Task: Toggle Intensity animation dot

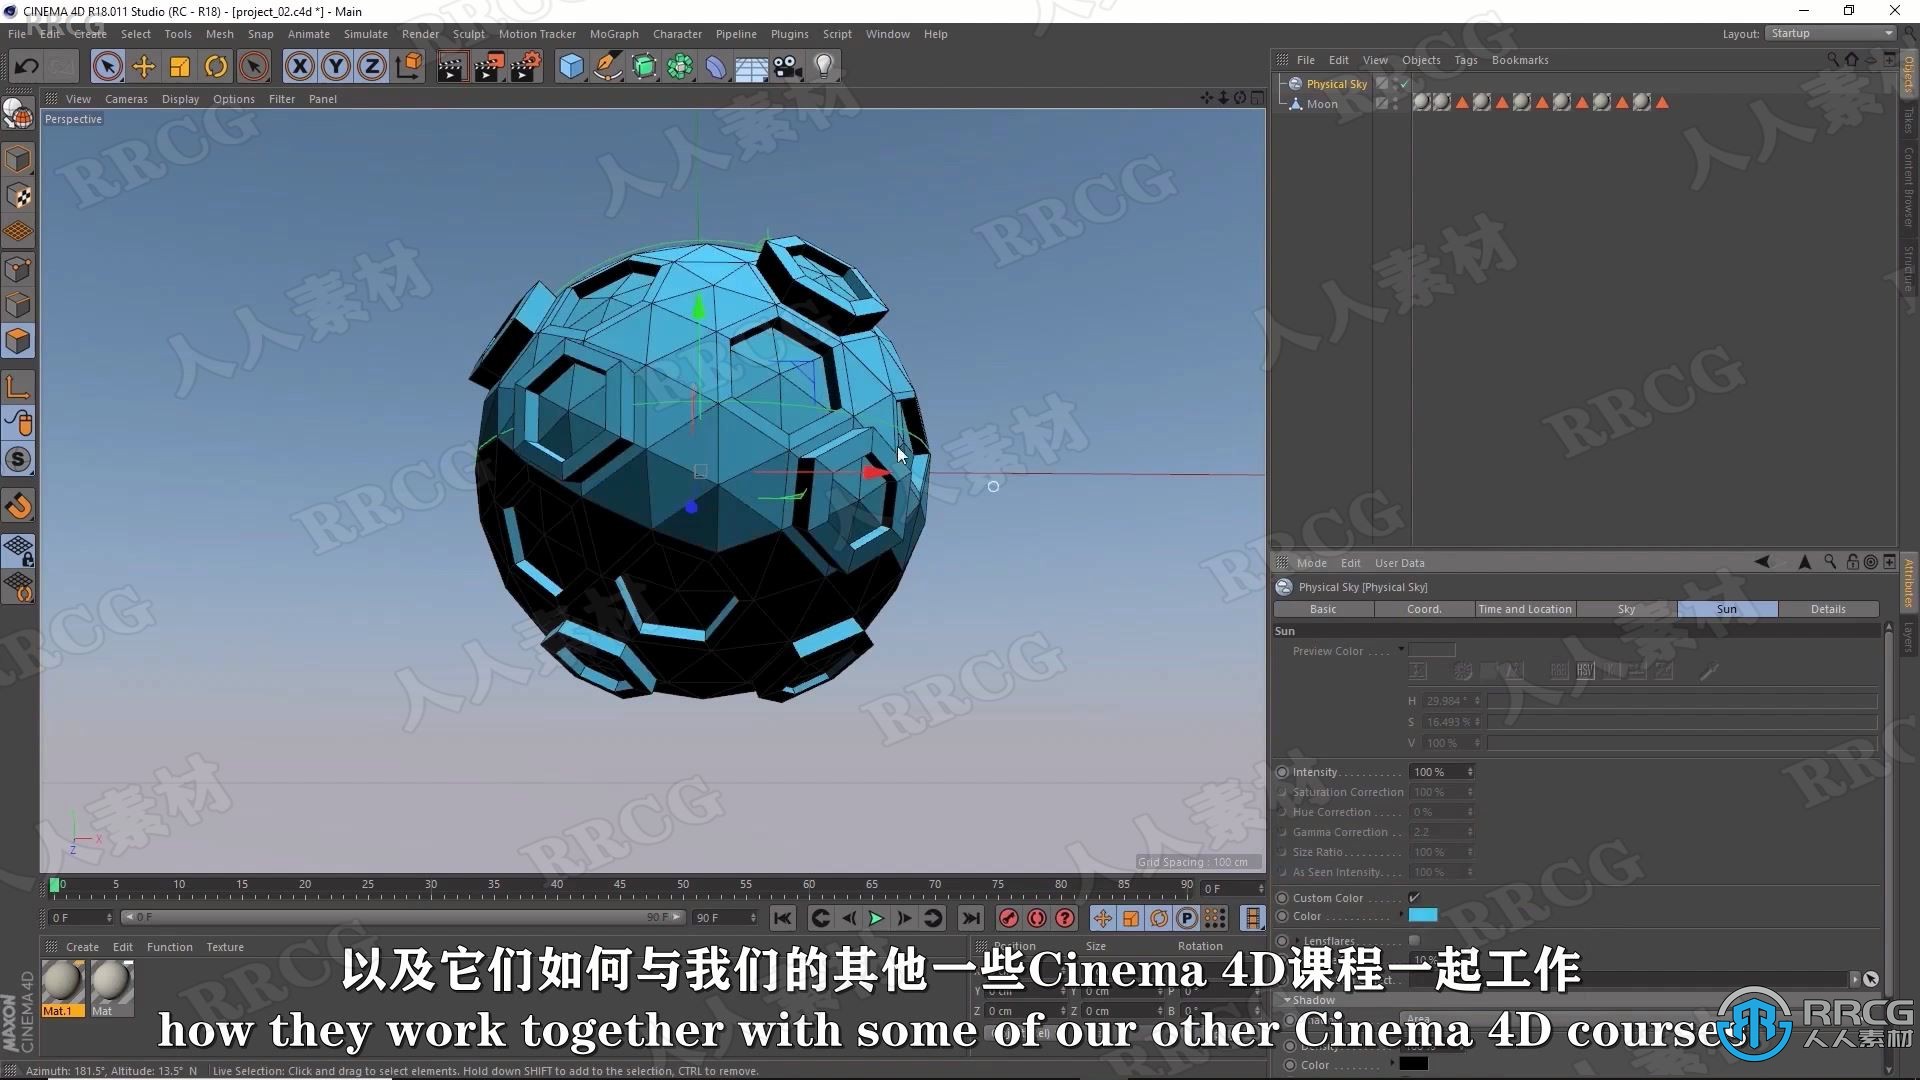Action: tap(1282, 772)
